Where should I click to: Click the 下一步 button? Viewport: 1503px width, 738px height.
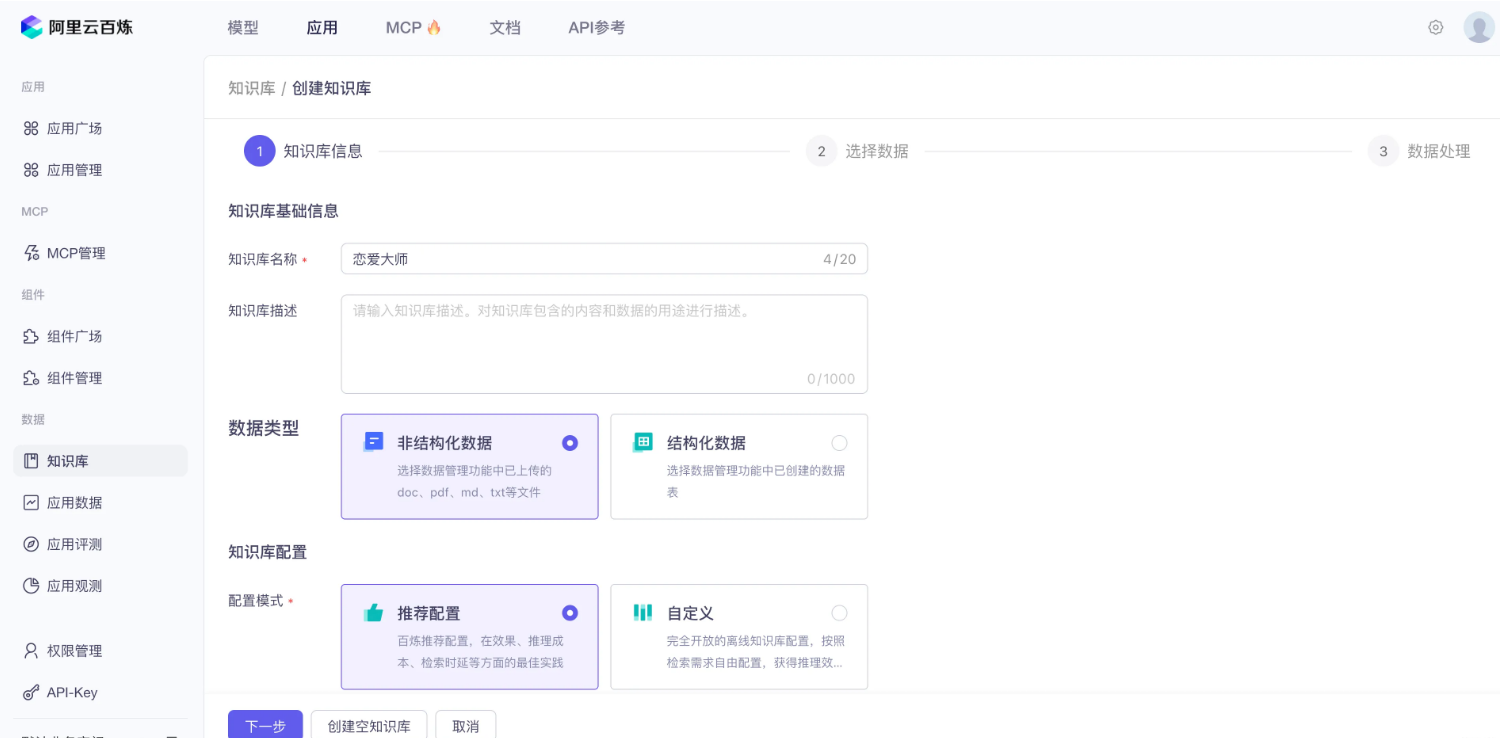pos(265,726)
